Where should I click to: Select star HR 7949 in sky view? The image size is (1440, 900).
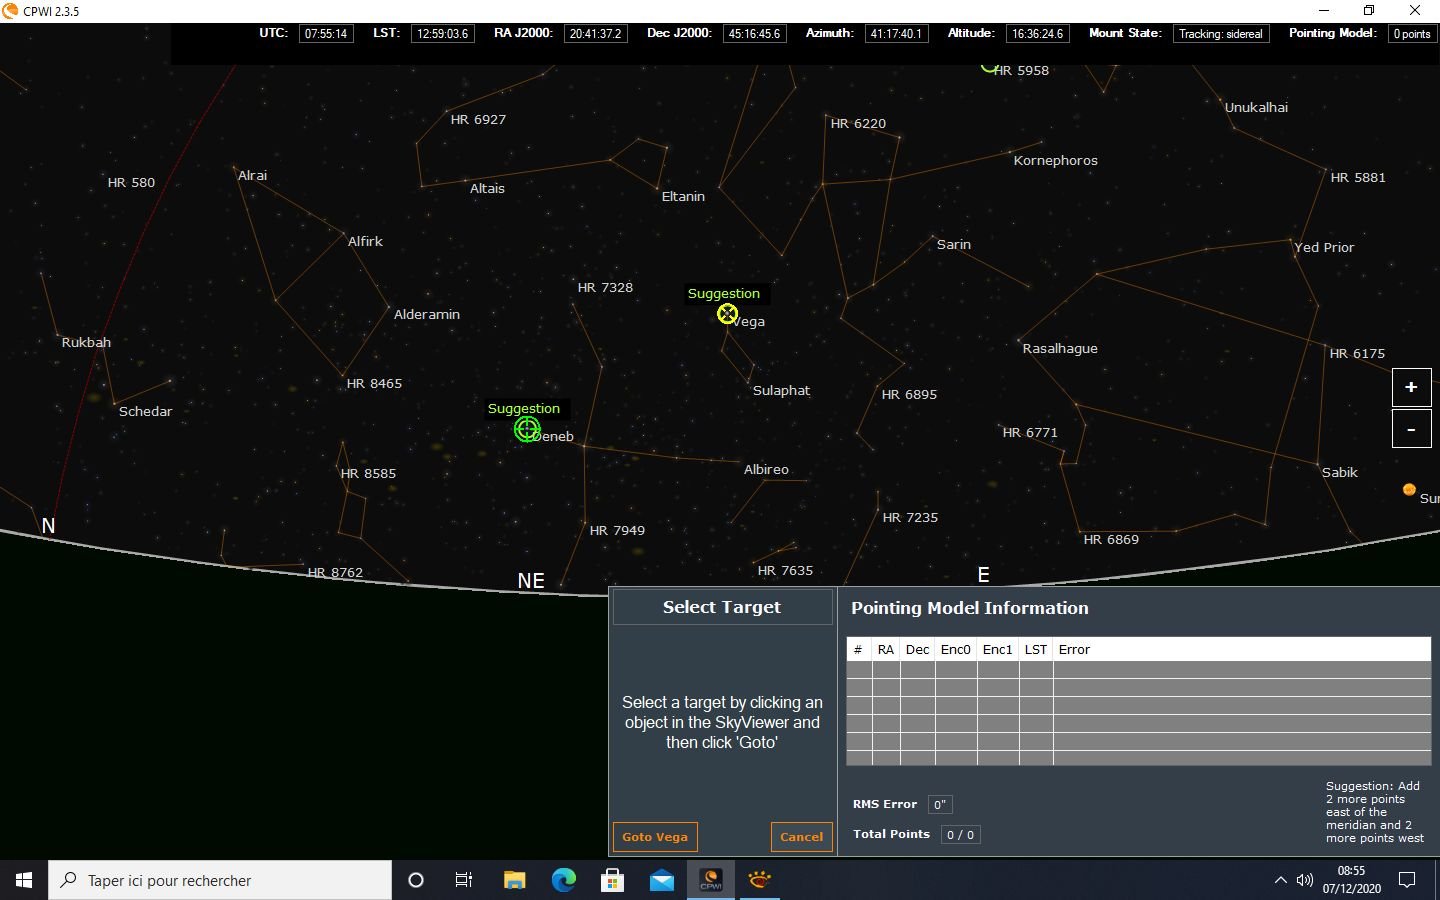(x=617, y=531)
